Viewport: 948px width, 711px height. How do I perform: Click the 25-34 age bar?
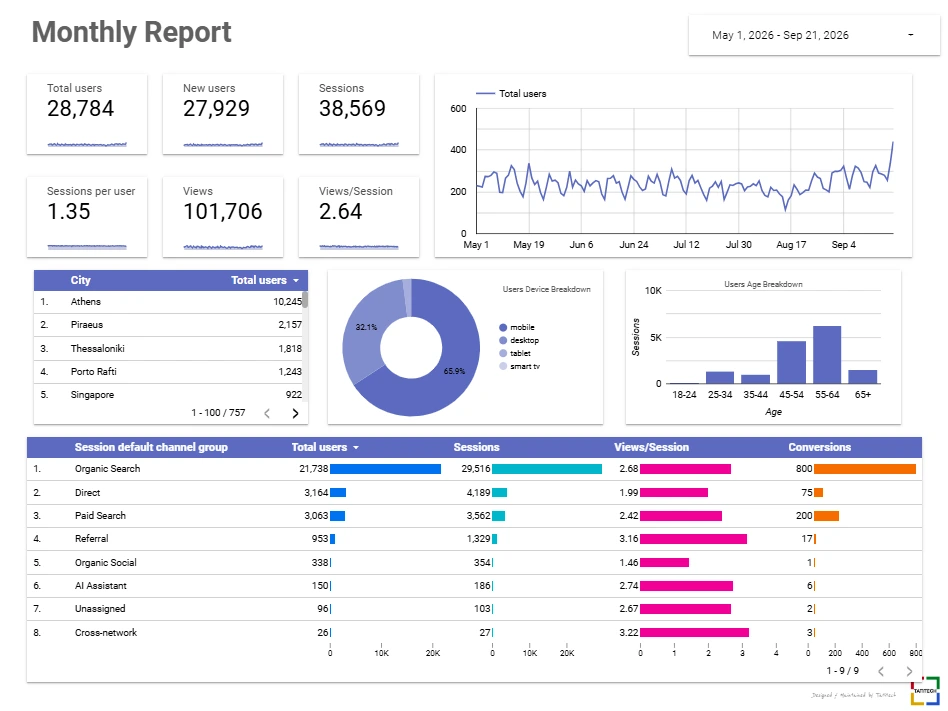point(720,378)
